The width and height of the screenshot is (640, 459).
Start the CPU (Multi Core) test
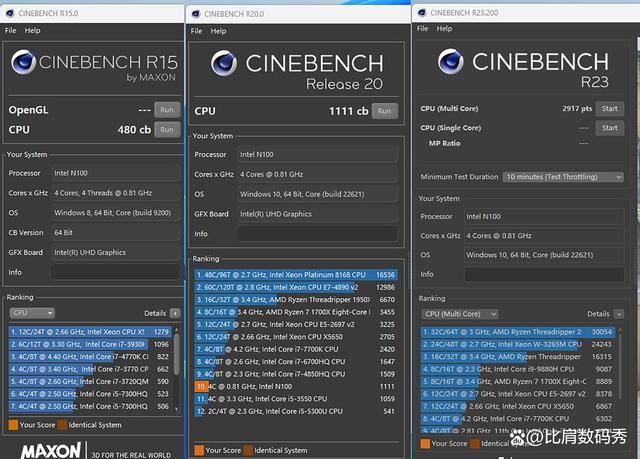[x=609, y=108]
